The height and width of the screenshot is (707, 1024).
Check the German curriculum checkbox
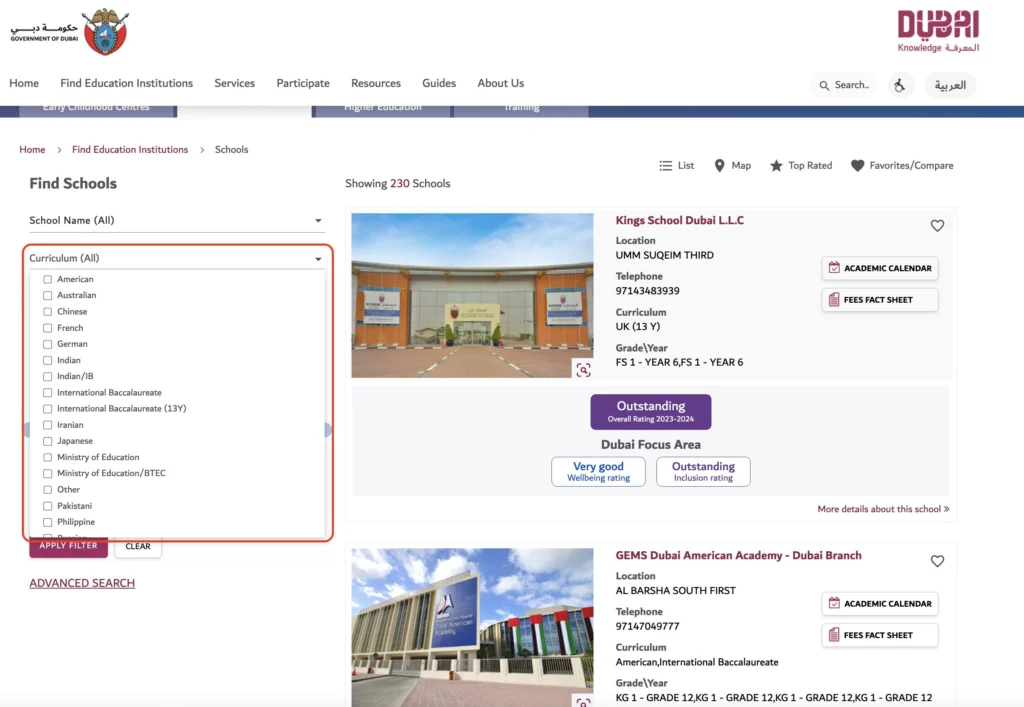(x=48, y=344)
